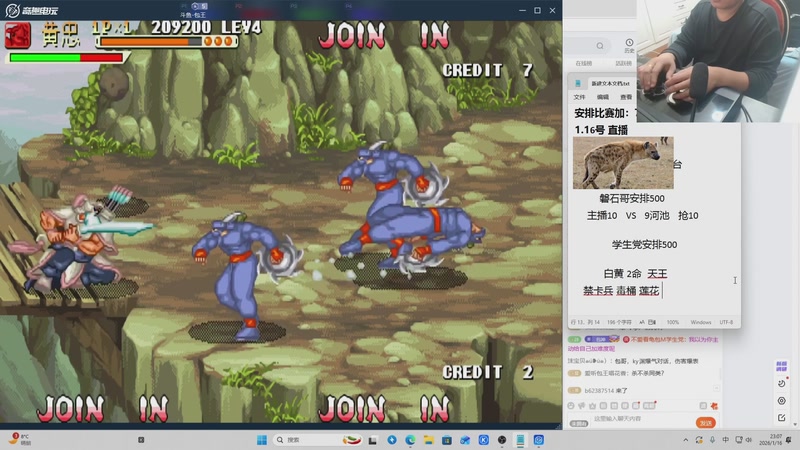Click the weather widget on taskbar

(x=20, y=439)
